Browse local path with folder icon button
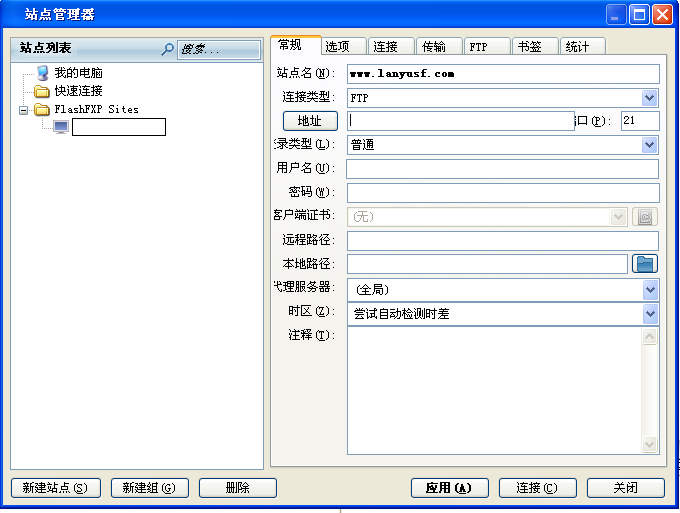Screen dimensions: 680x513 coord(645,264)
